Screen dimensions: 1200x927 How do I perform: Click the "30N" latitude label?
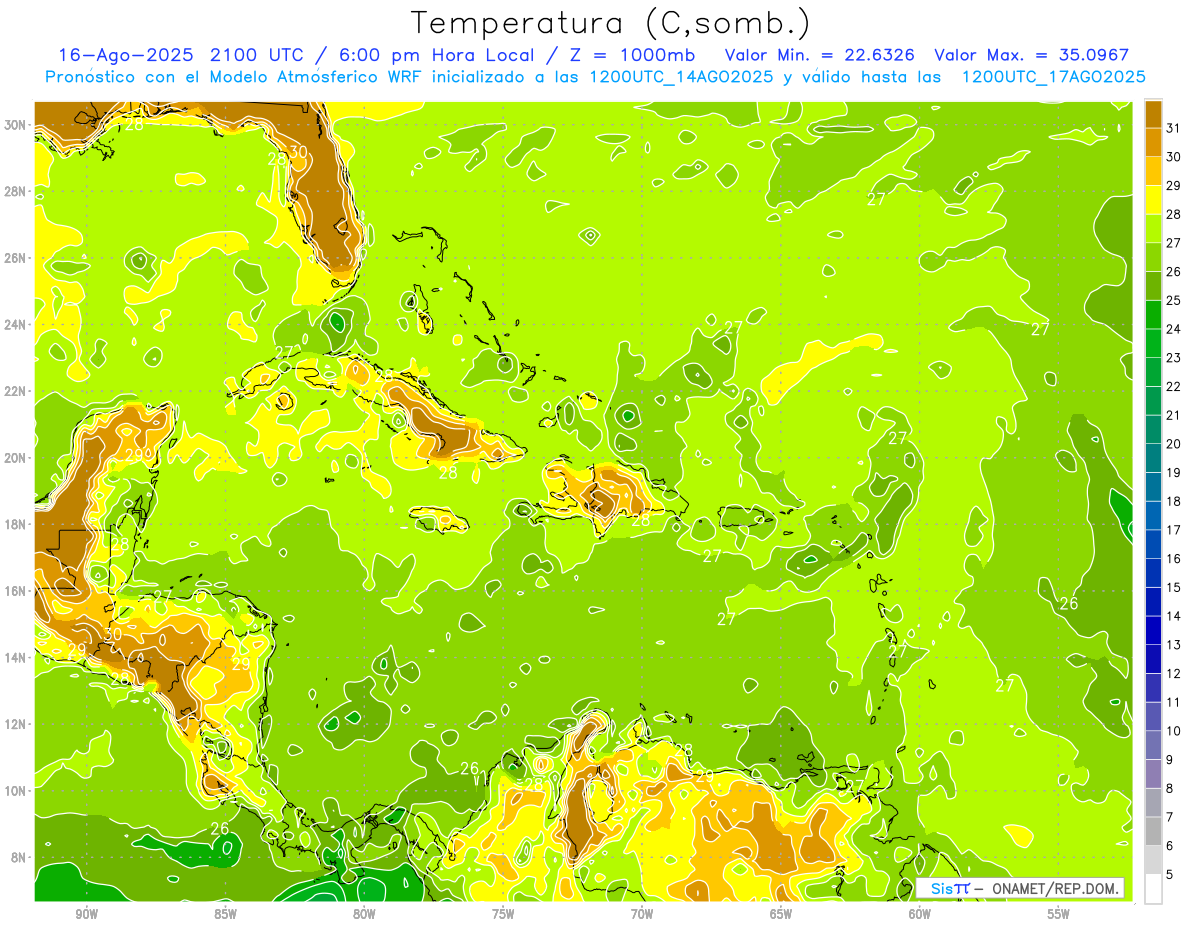(15, 125)
